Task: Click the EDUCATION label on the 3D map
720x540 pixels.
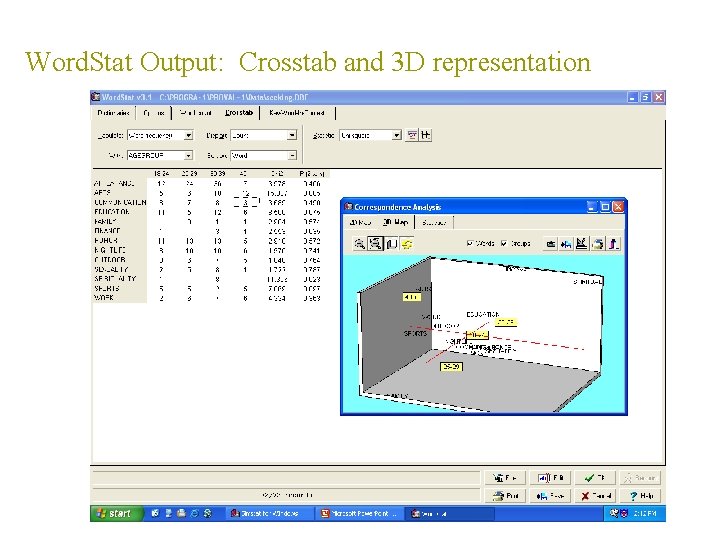Action: [483, 315]
